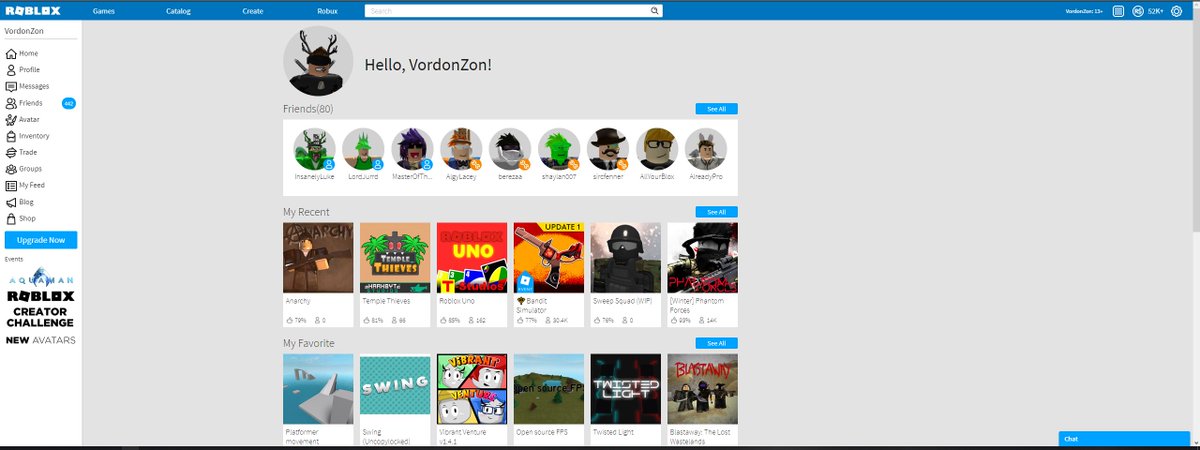Open the Trade icon in sidebar
This screenshot has height=450, width=1200.
(11, 152)
